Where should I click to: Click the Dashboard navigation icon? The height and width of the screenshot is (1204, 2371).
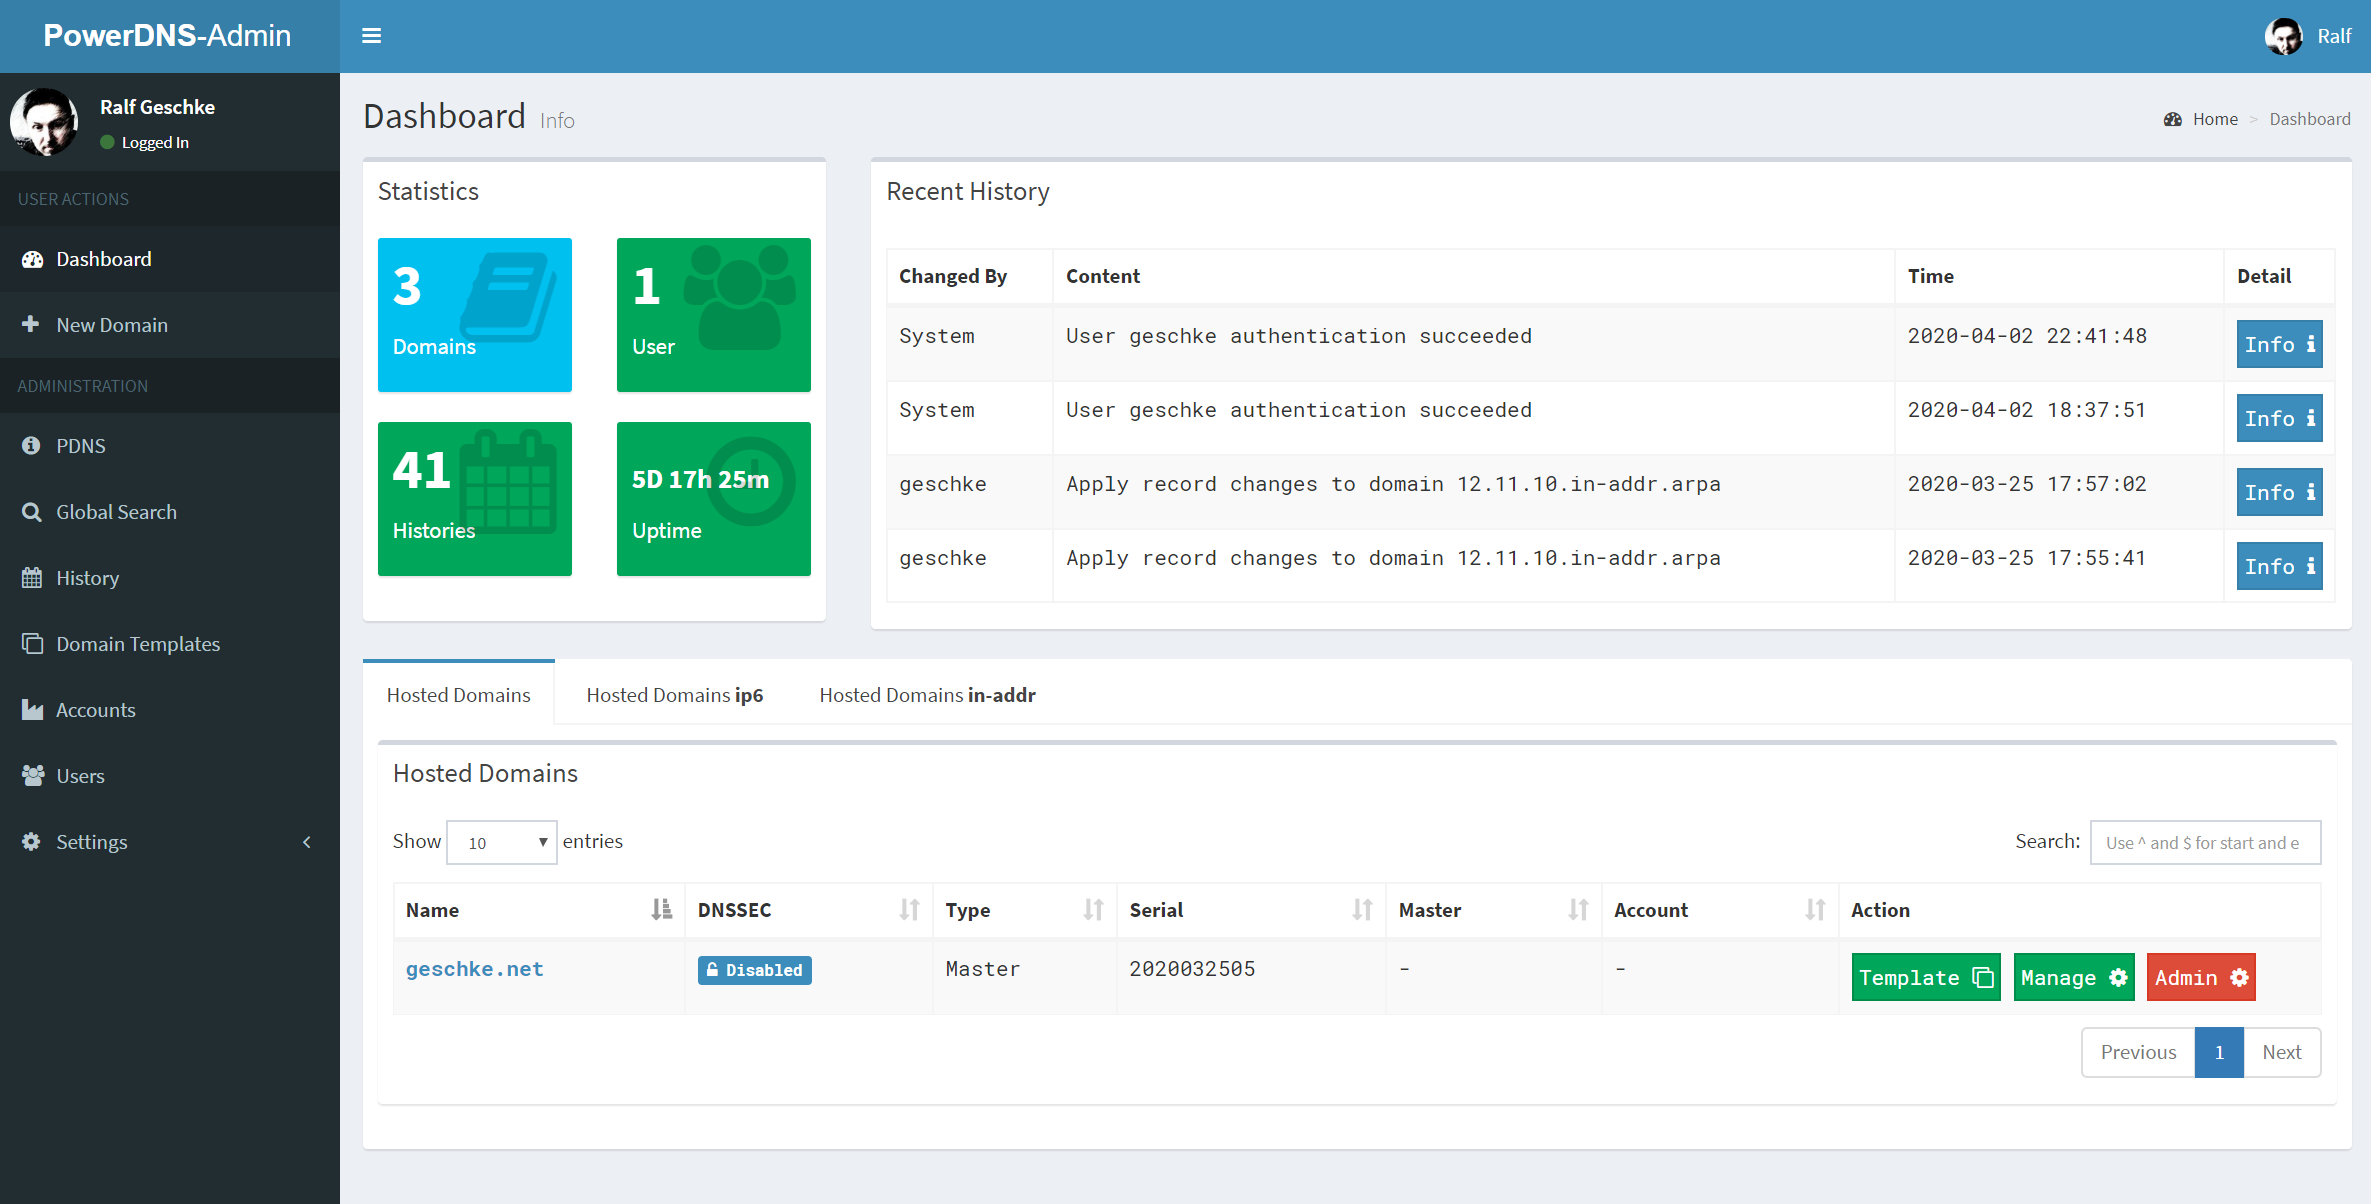click(x=32, y=260)
